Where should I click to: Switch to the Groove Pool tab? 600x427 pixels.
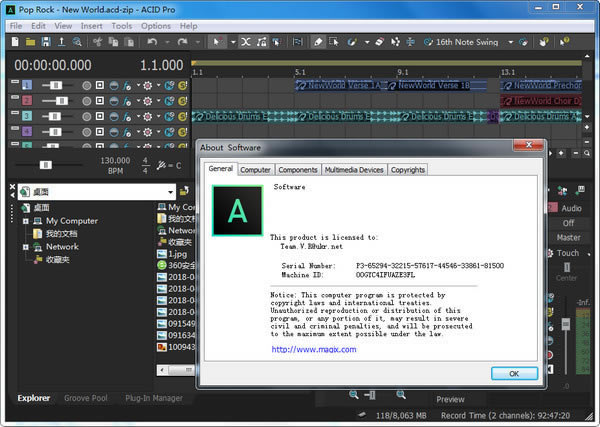[86, 398]
